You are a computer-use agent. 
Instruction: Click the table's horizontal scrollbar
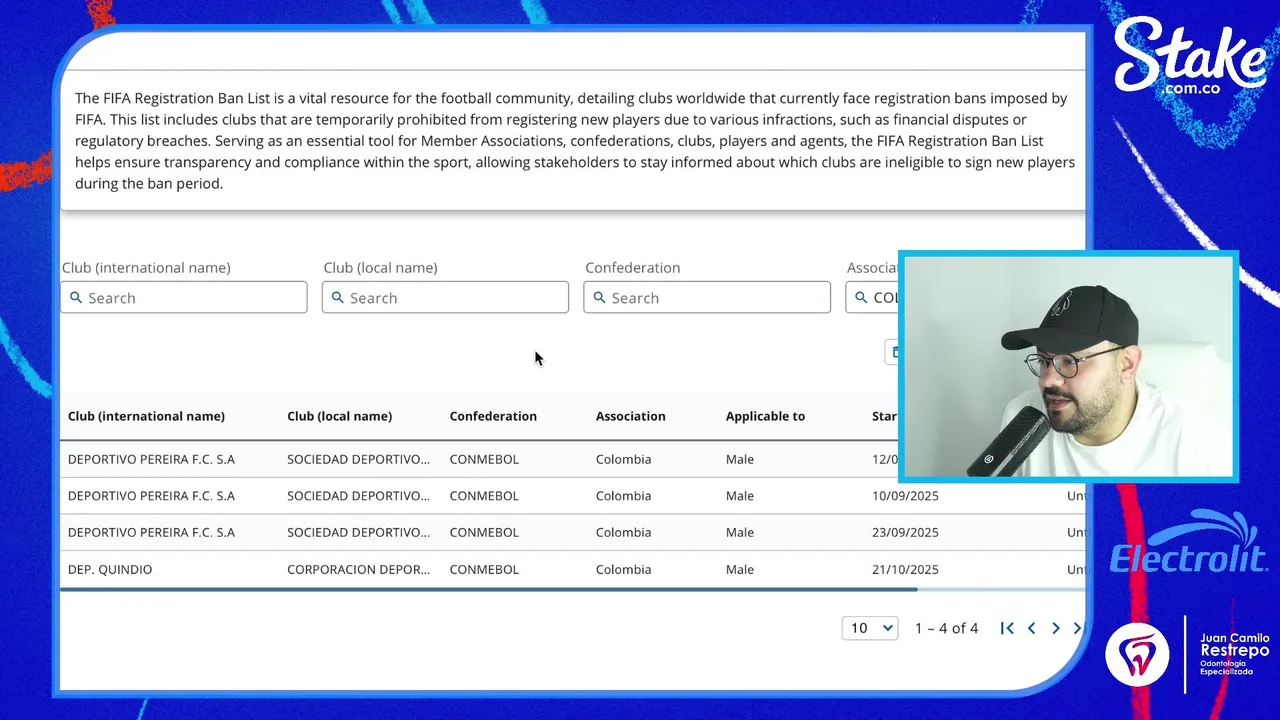pyautogui.click(x=488, y=590)
